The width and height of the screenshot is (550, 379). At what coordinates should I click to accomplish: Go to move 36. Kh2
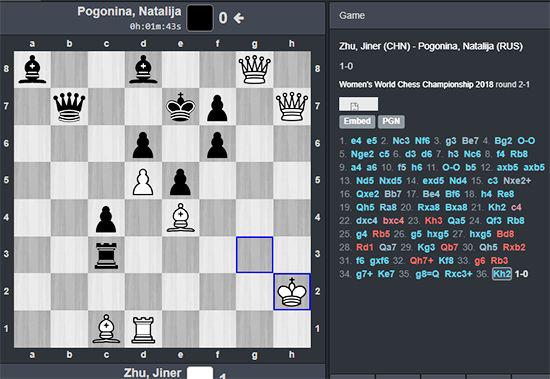tap(502, 274)
